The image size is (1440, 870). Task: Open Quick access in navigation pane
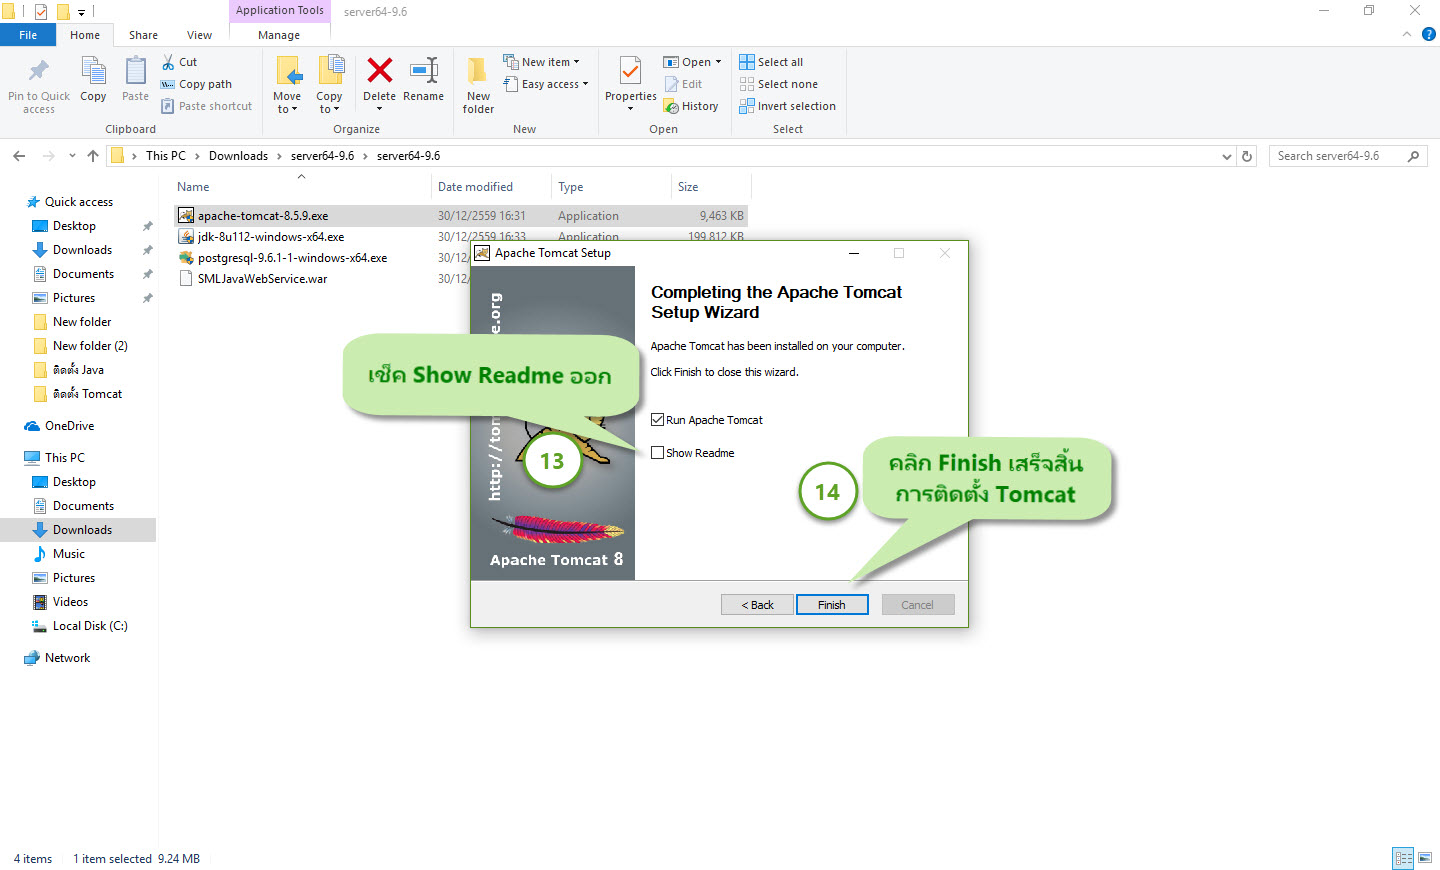(79, 202)
